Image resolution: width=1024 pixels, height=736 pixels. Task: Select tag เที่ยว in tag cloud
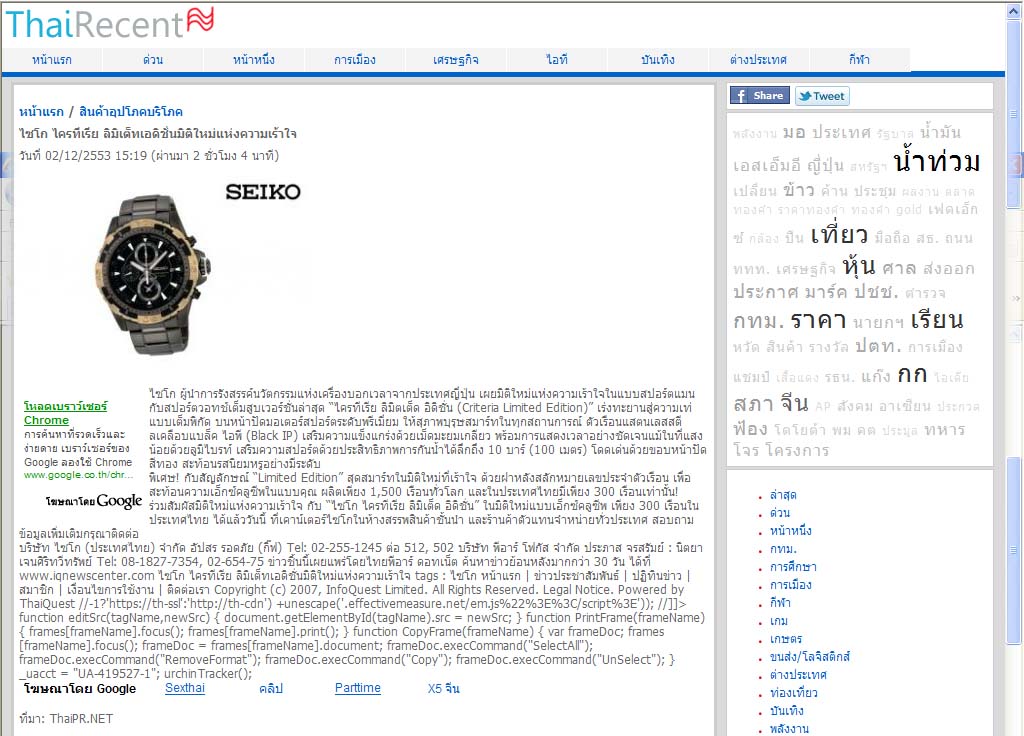coord(839,234)
